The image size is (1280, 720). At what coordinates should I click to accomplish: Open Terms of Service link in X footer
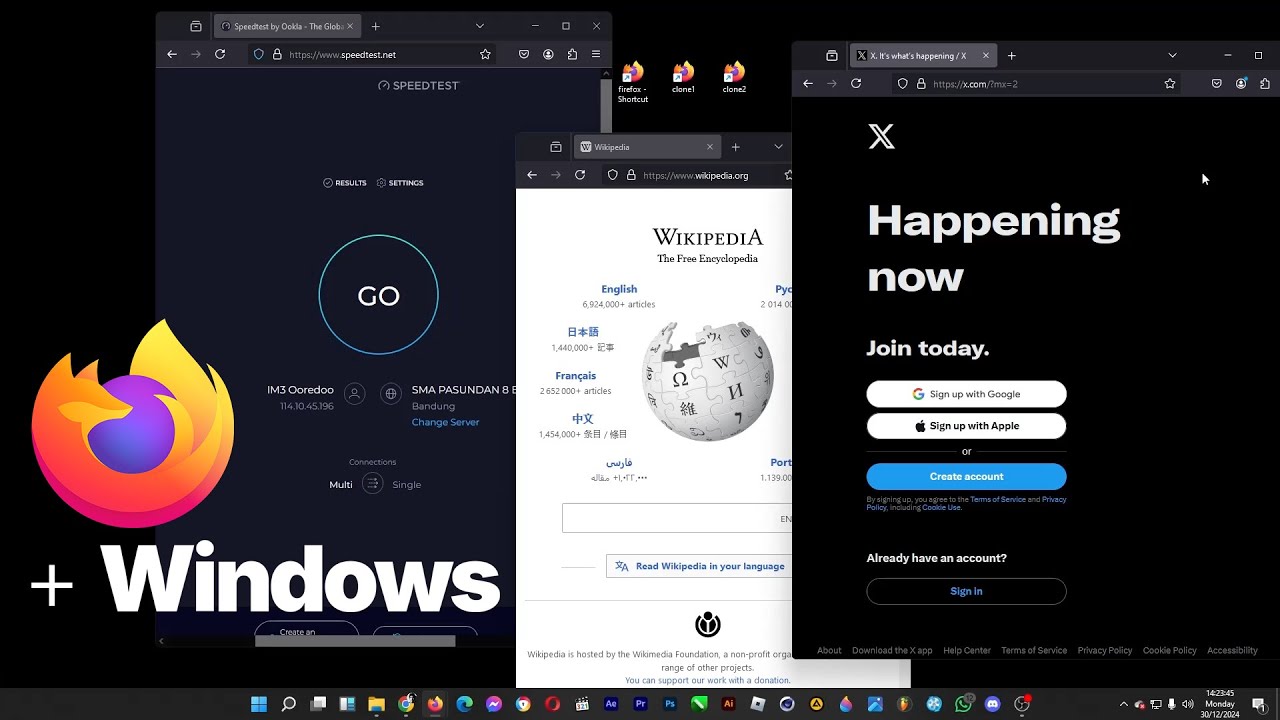click(1034, 650)
